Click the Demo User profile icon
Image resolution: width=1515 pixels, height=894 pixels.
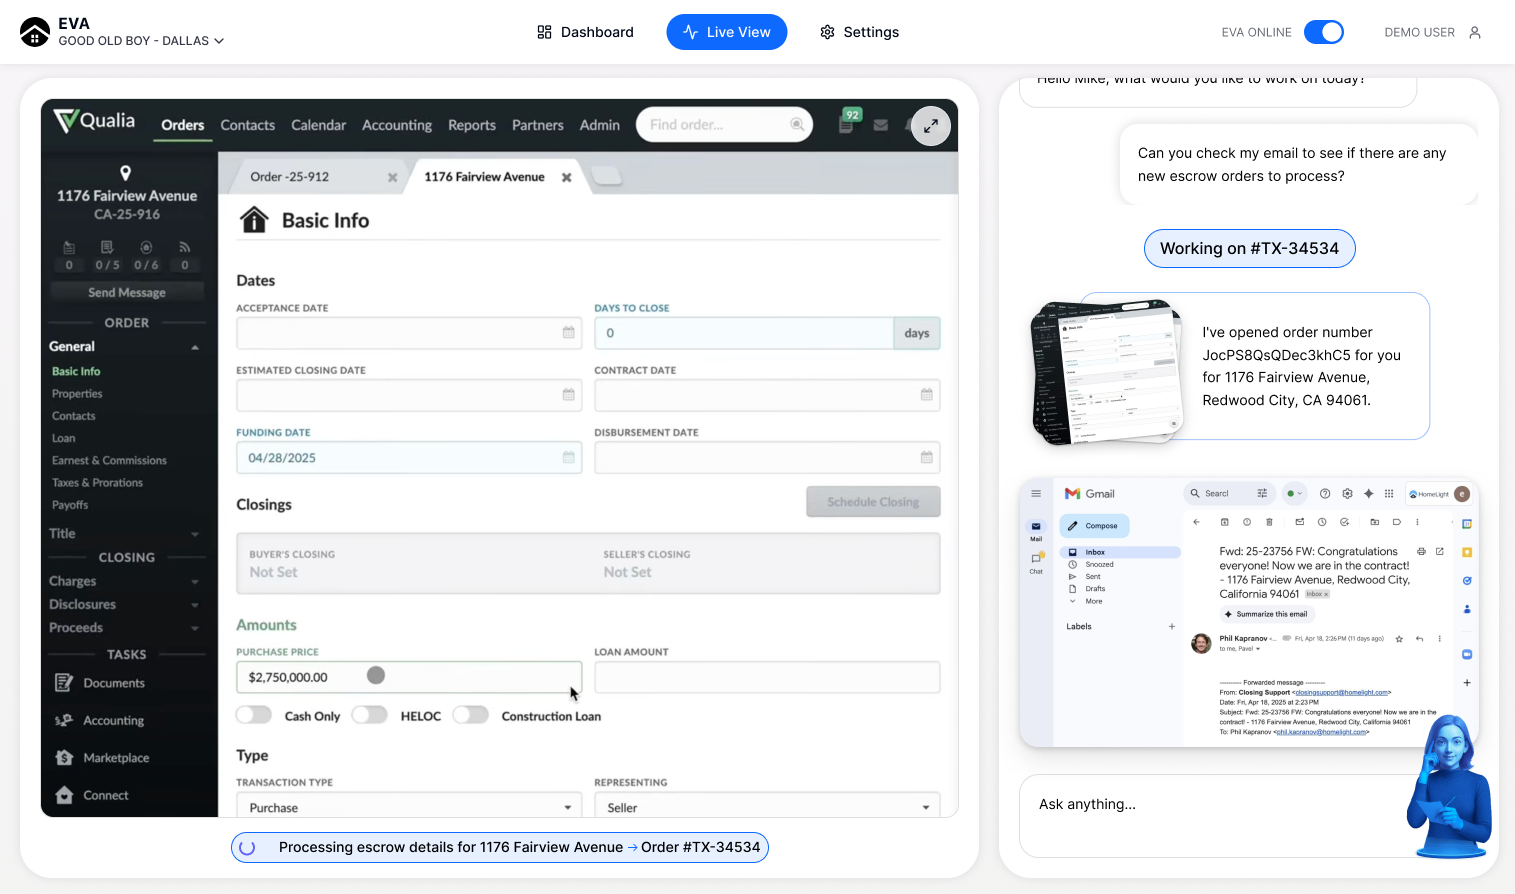coord(1474,32)
